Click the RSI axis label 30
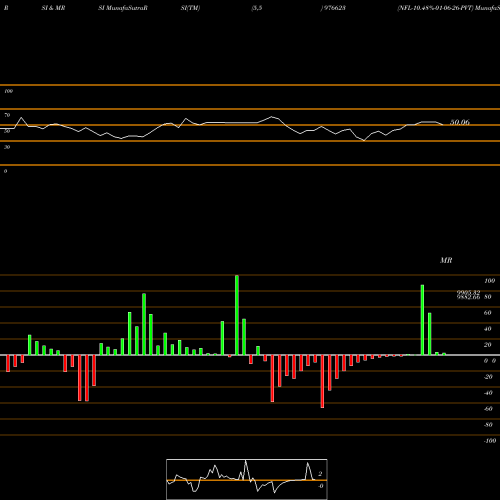This screenshot has width=500, height=500. point(7,147)
